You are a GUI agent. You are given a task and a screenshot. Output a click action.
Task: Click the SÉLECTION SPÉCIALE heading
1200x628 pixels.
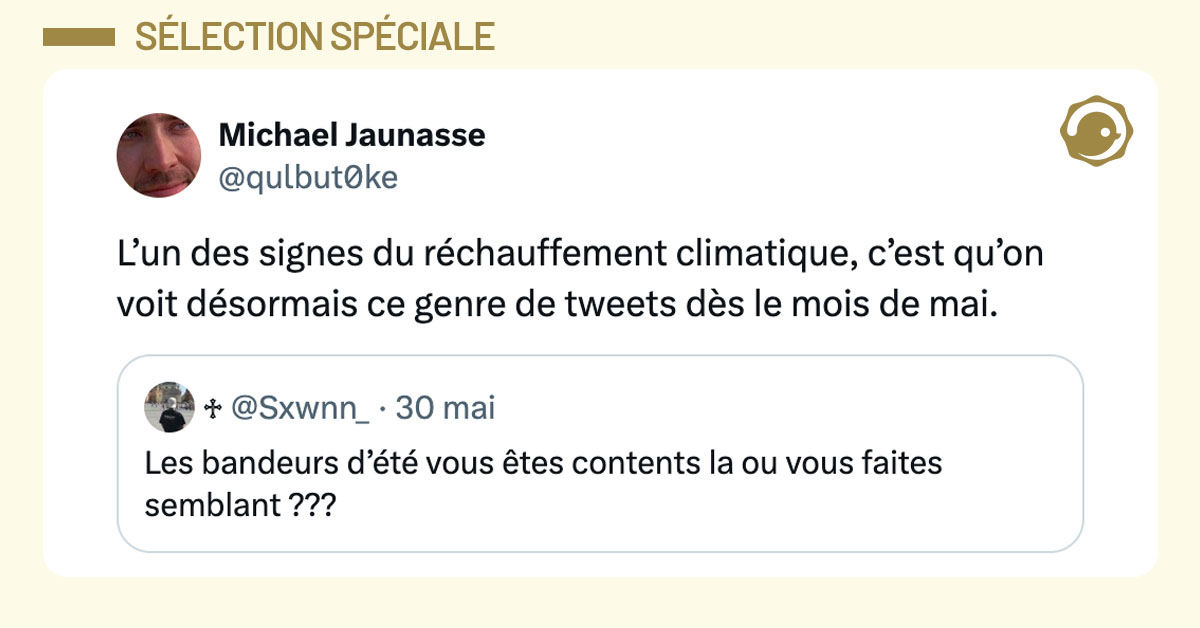[x=315, y=38]
